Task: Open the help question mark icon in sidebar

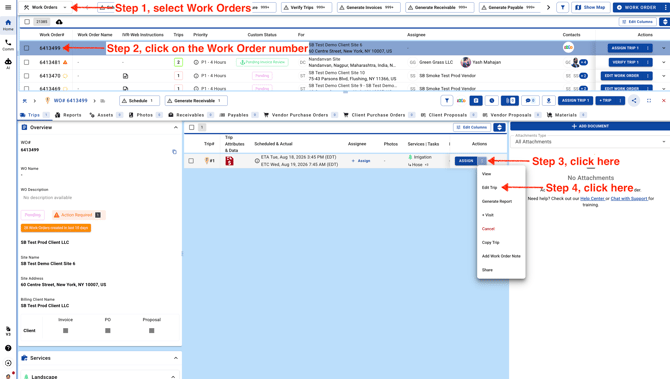Action: [8, 348]
